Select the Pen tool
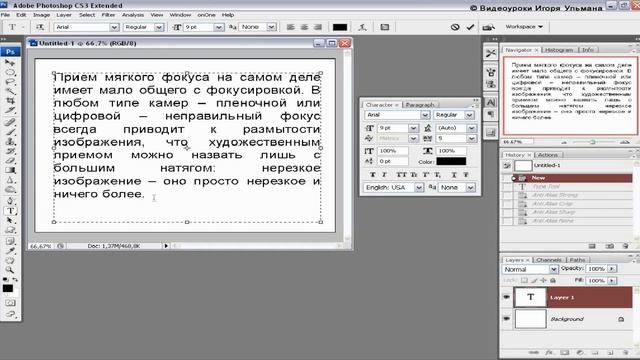 pyautogui.click(x=10, y=200)
